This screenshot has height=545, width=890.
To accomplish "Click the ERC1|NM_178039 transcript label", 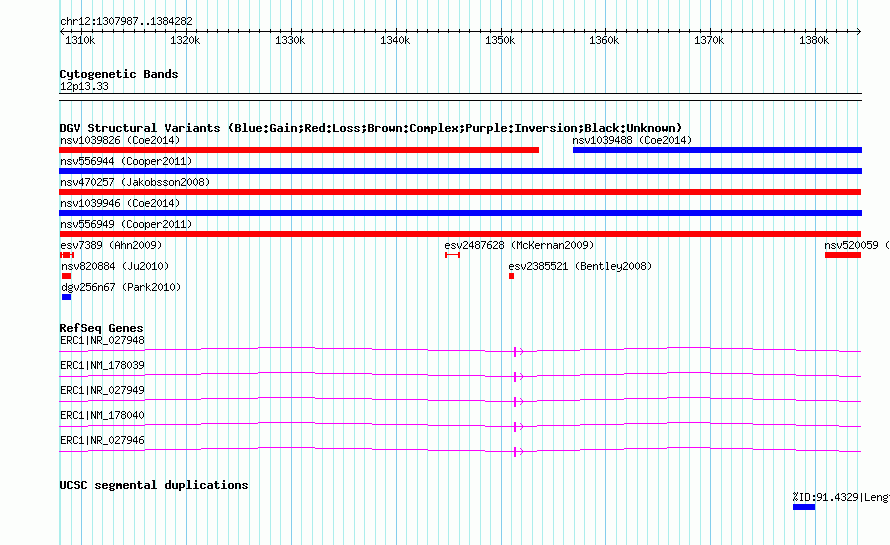I will click(102, 365).
